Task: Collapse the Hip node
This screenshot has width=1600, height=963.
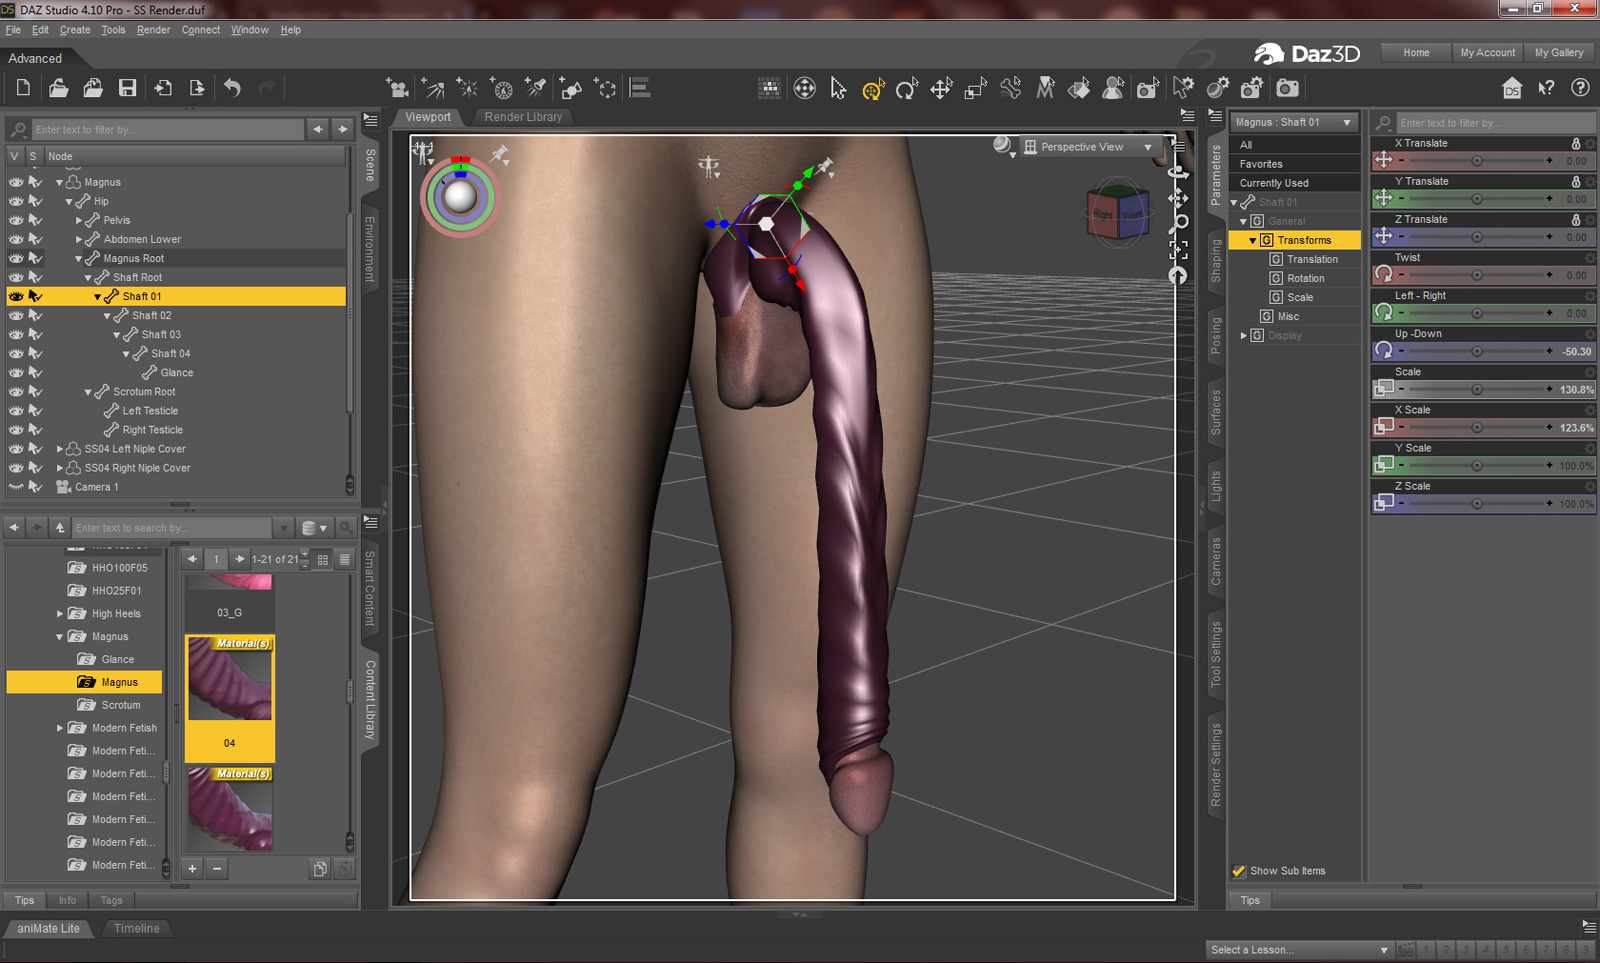Action: coord(69,202)
